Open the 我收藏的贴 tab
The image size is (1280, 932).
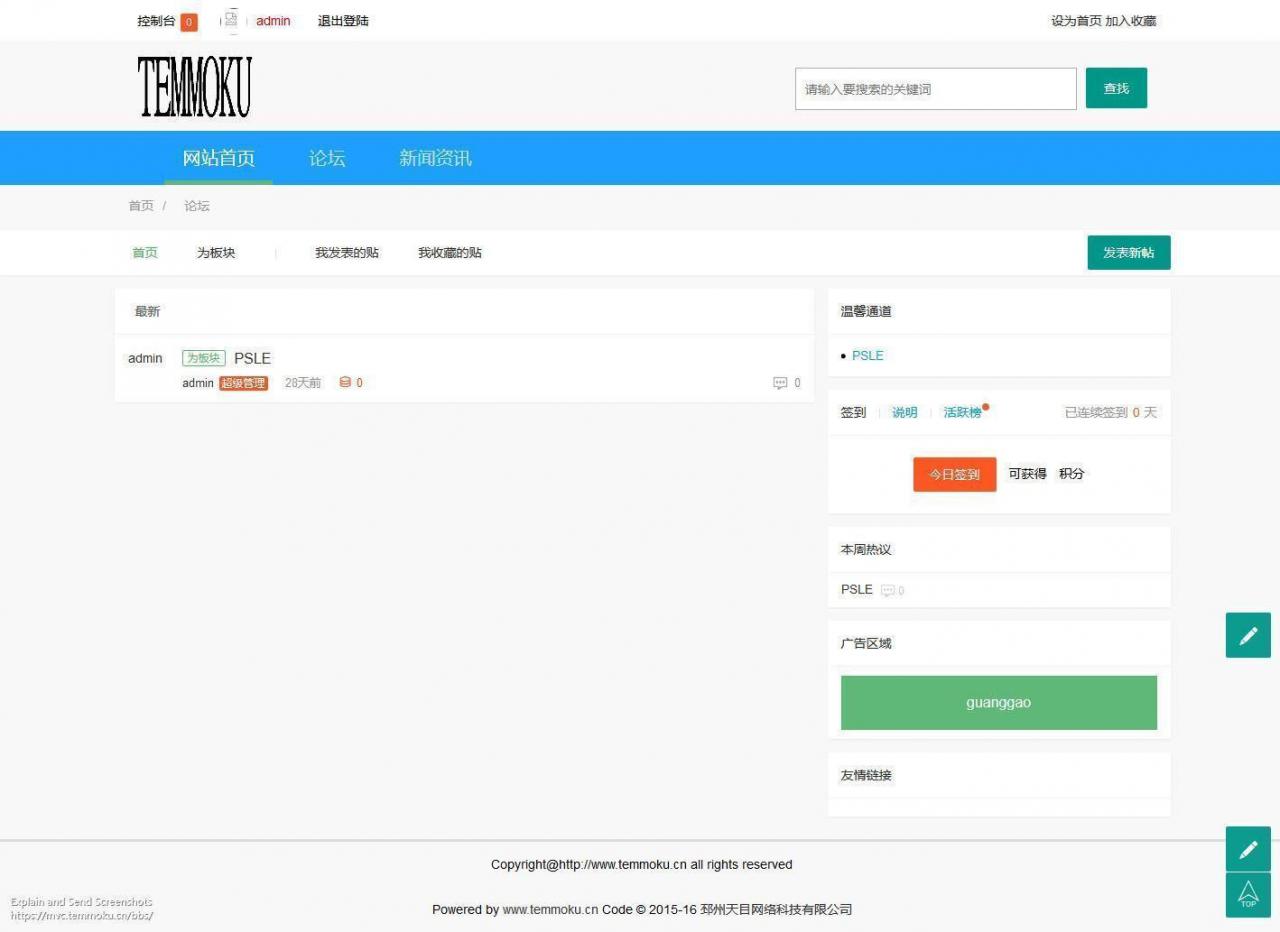[x=450, y=253]
